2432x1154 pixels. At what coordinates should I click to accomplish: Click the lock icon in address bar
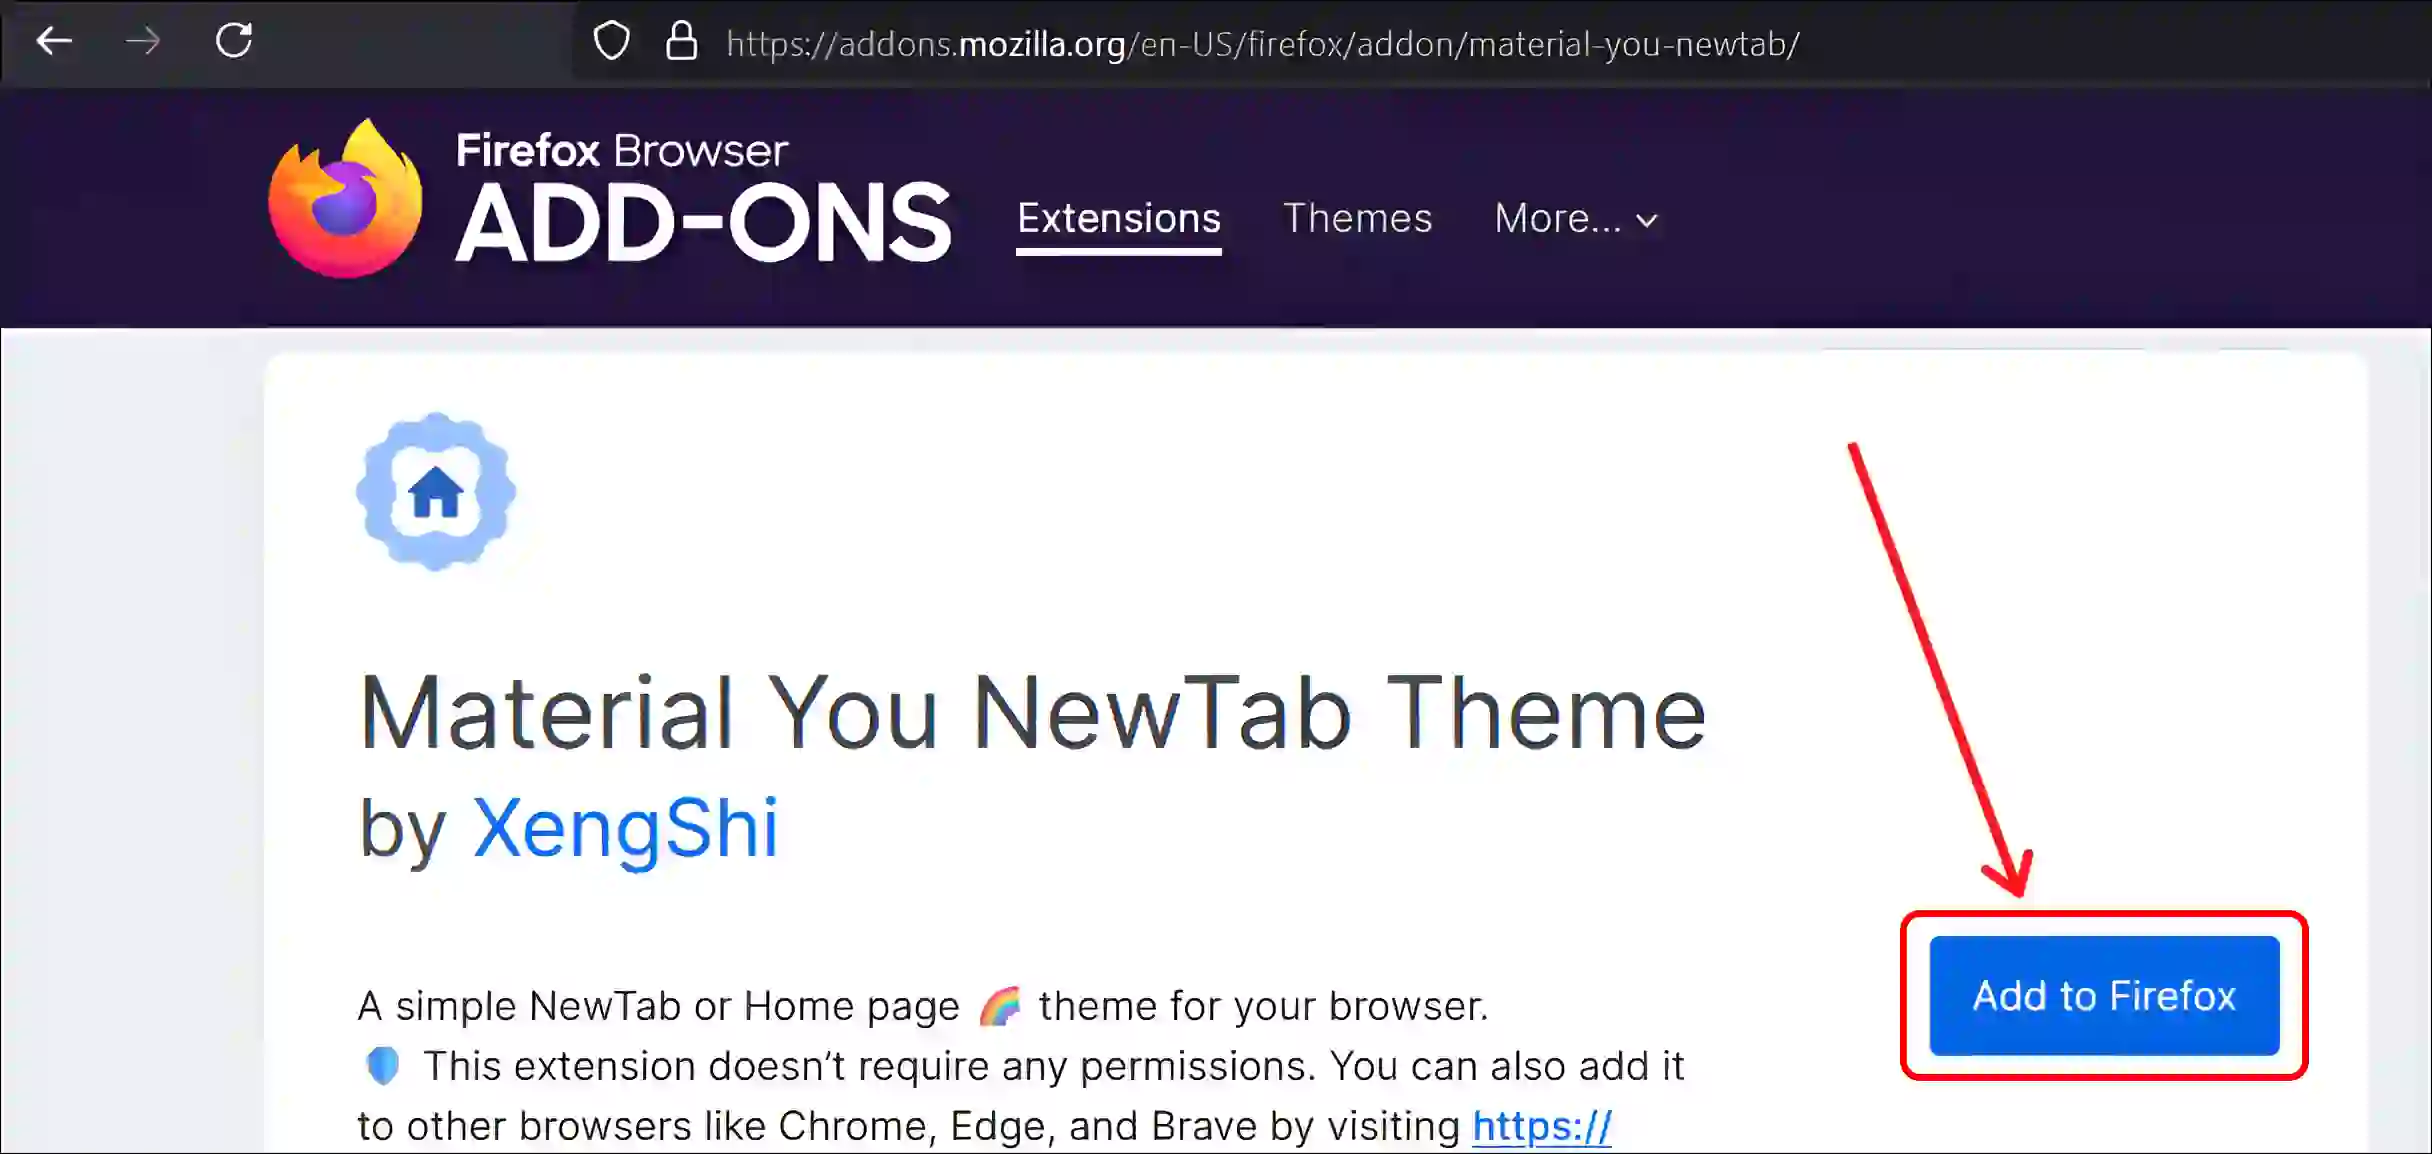(684, 42)
